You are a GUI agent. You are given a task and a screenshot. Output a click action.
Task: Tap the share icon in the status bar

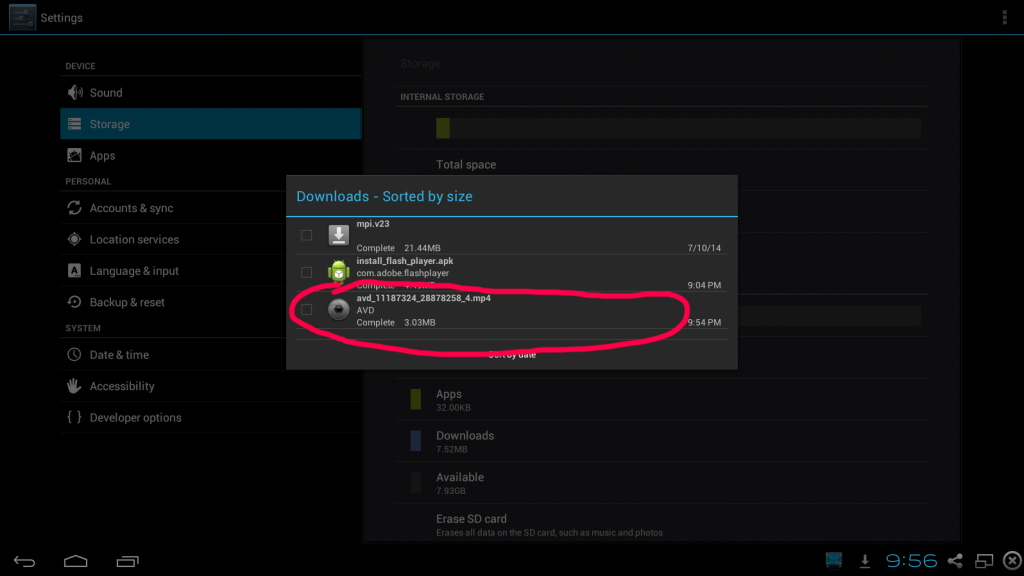pyautogui.click(x=955, y=561)
